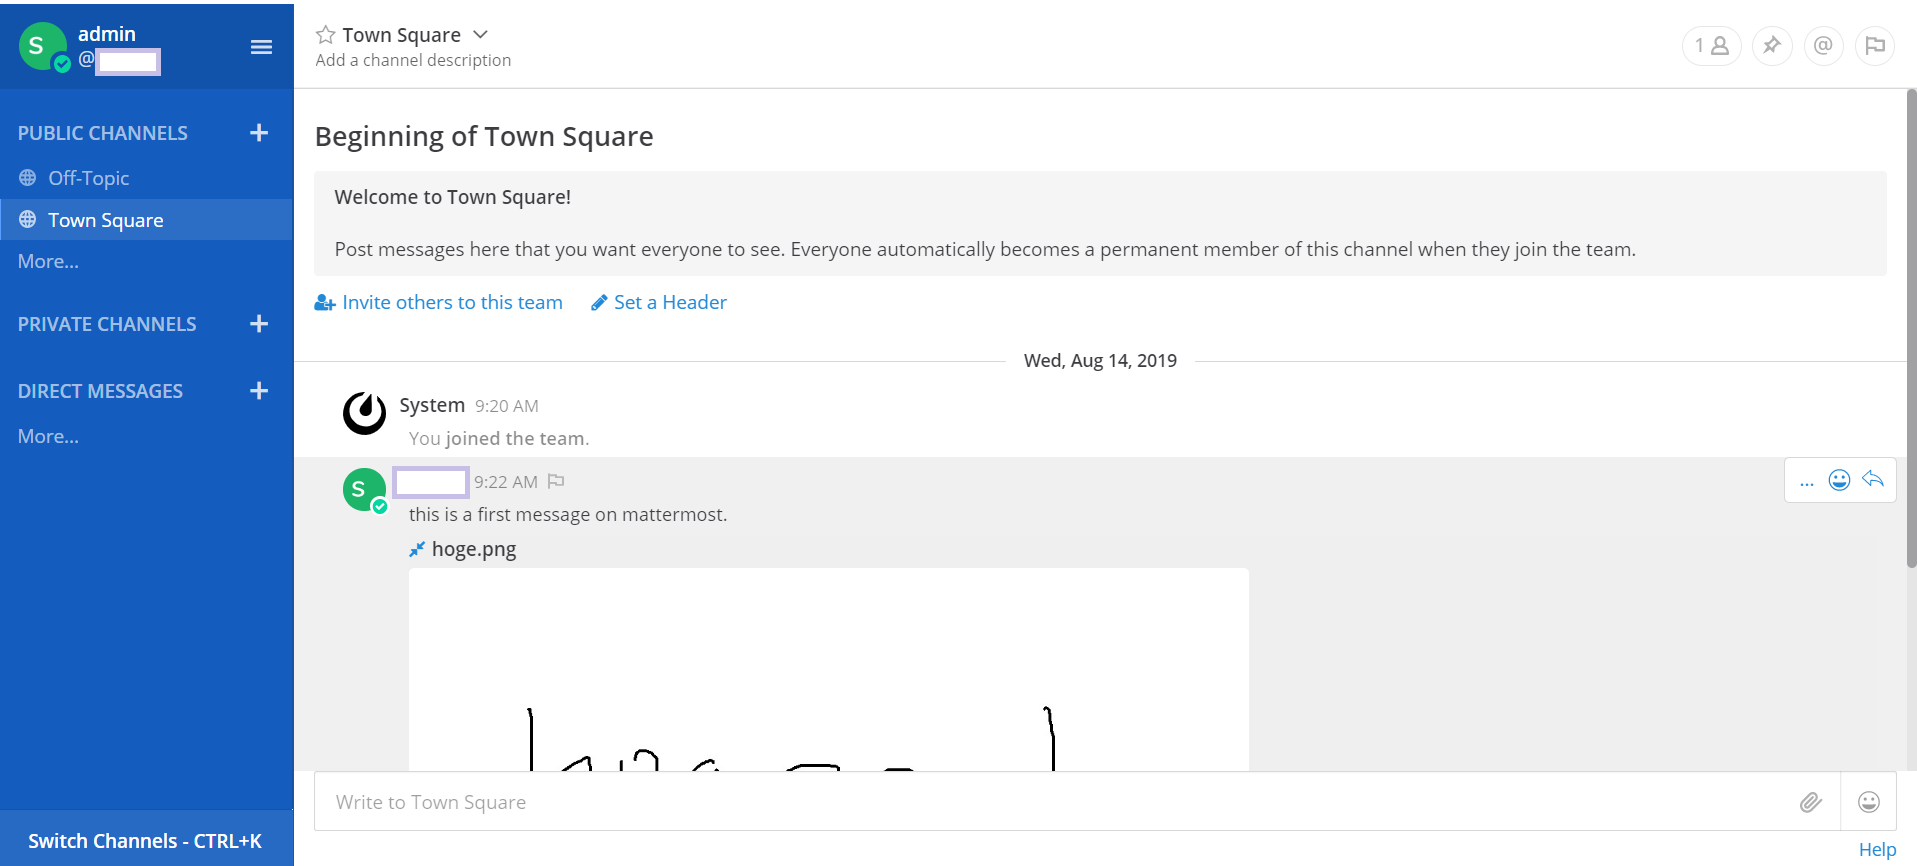Open emoji picker in message box
The image size is (1917, 866).
tap(1868, 802)
